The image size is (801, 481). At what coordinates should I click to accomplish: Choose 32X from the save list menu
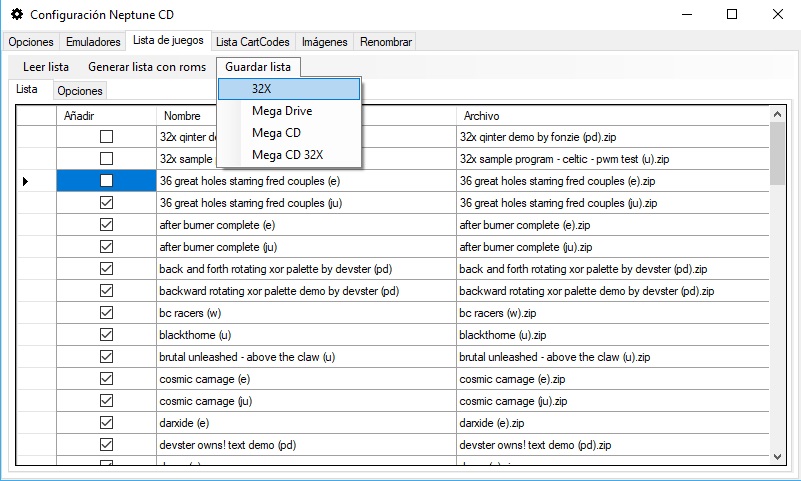(289, 89)
